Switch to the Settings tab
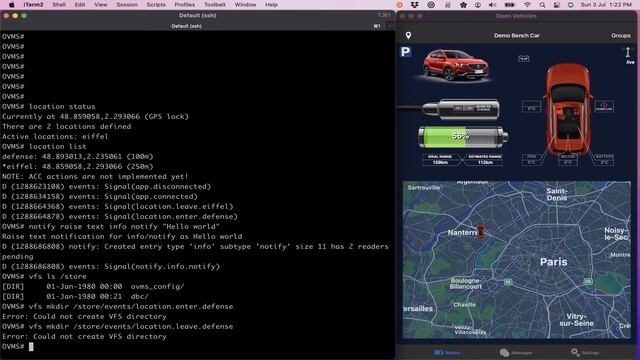The width and height of the screenshot is (640, 360). pos(585,352)
